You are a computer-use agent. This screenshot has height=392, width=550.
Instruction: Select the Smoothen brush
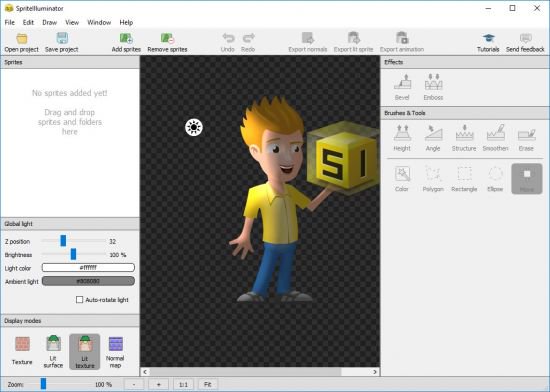tap(495, 138)
